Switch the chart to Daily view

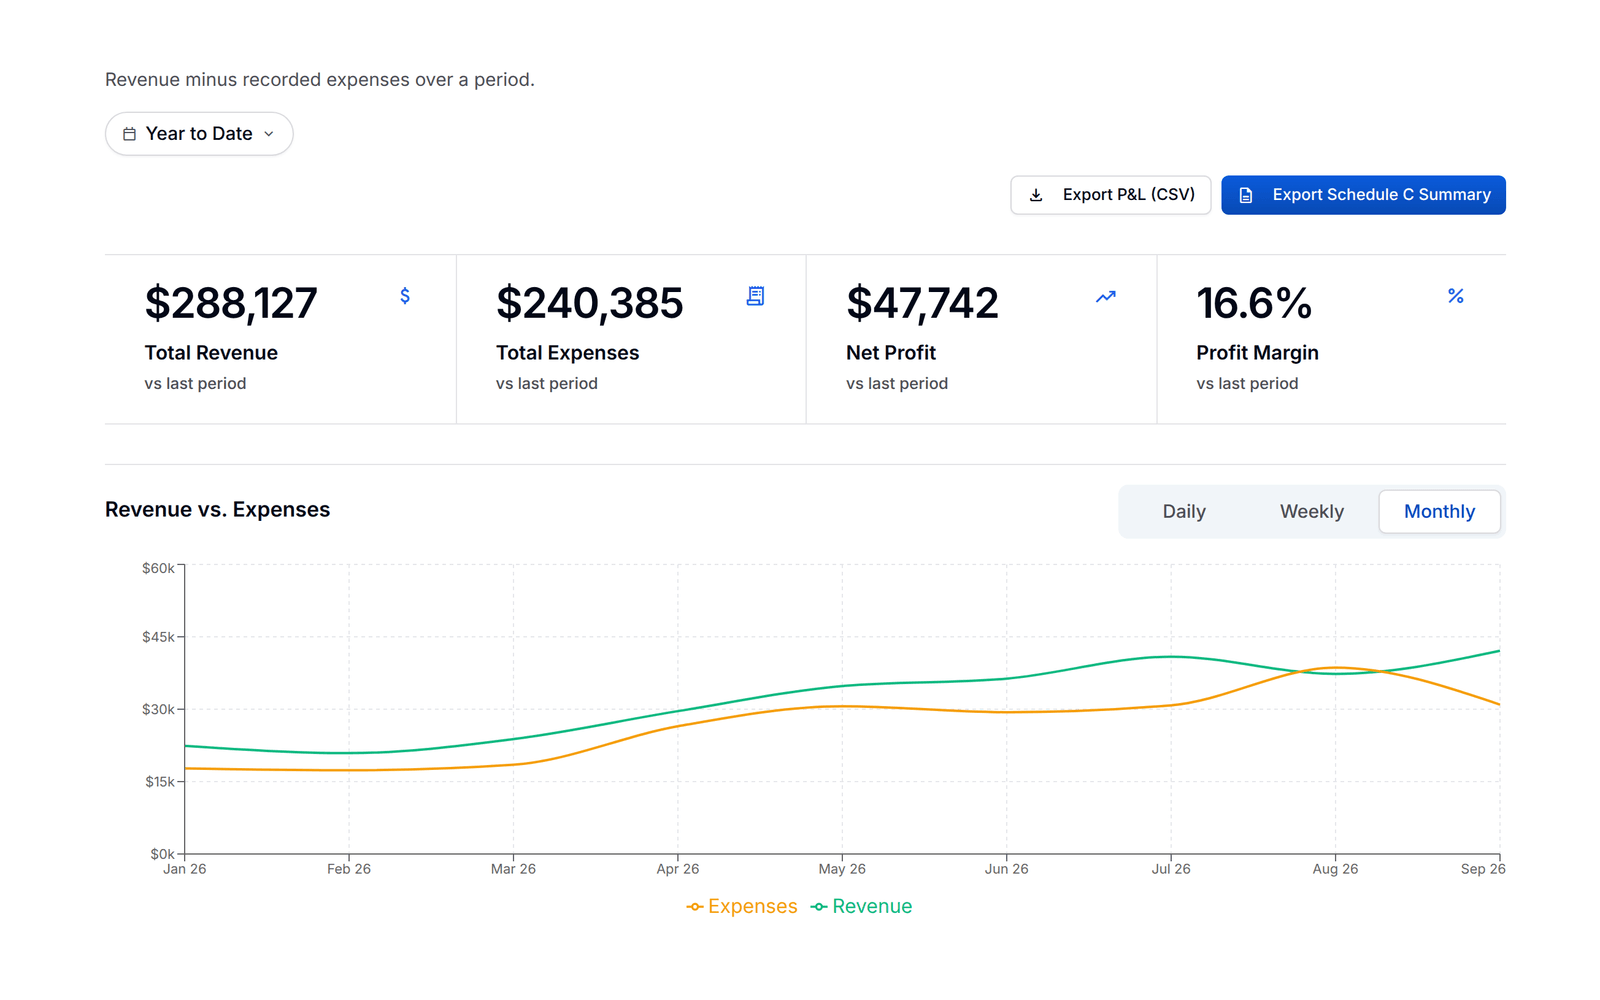pos(1184,512)
